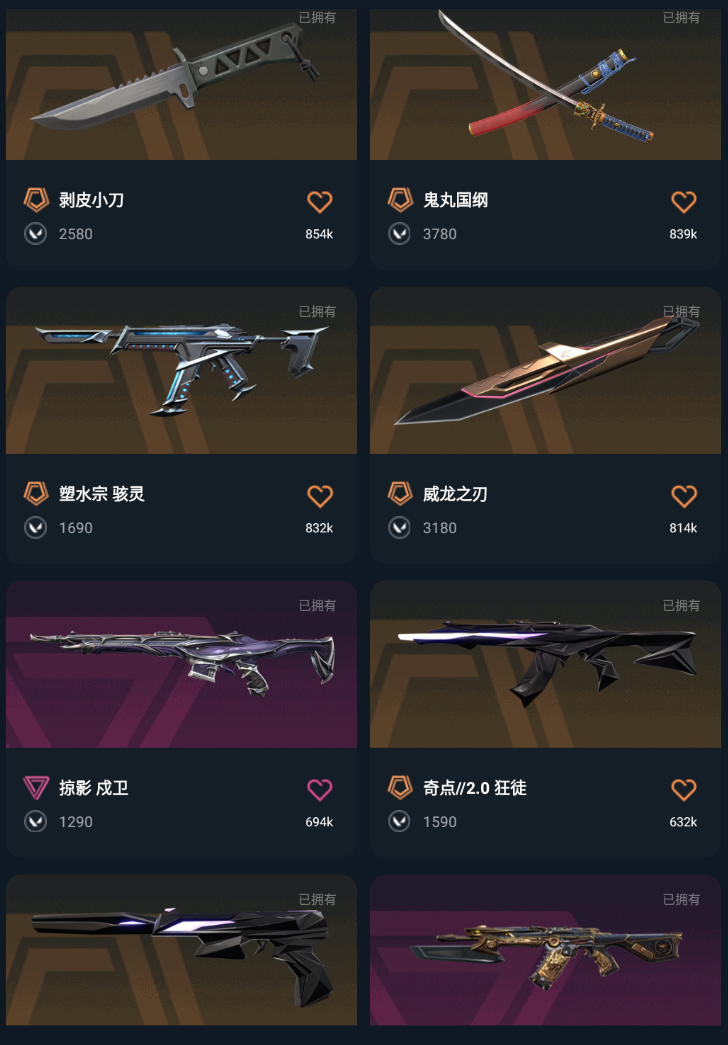Click VP icon next to 1590 price
This screenshot has height=1045, width=728.
(x=399, y=822)
